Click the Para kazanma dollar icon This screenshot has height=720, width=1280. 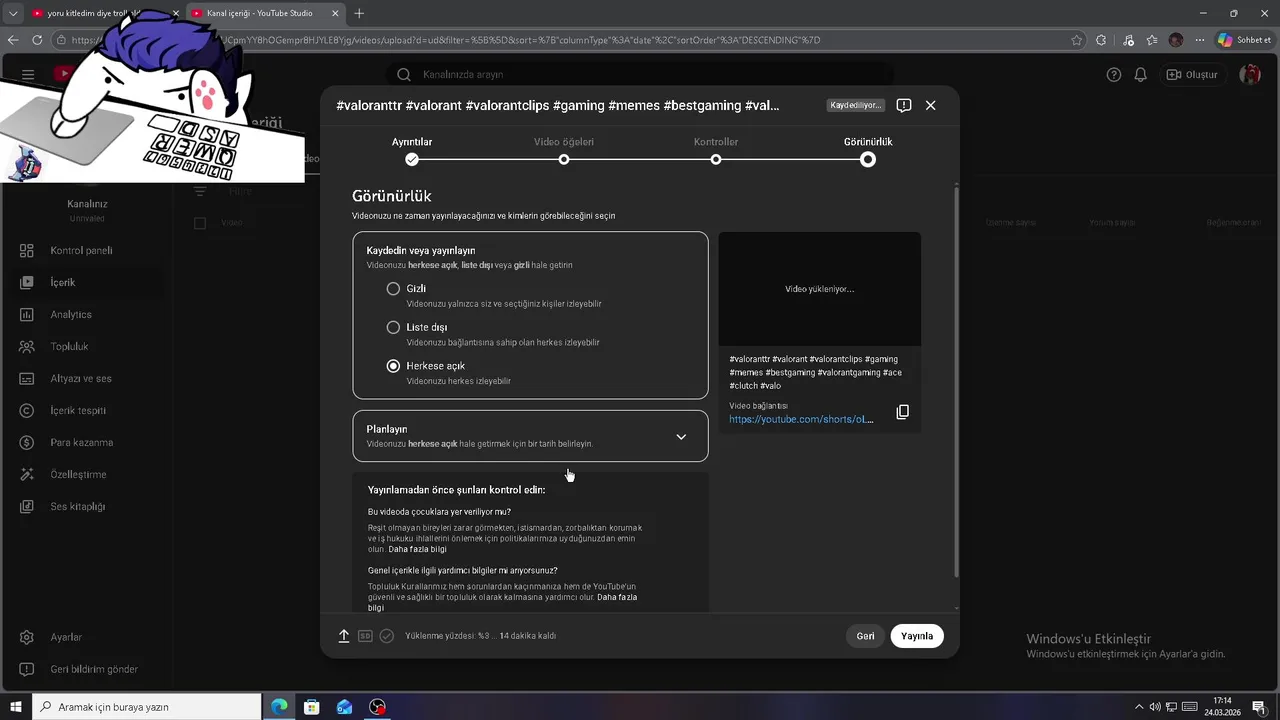27,443
